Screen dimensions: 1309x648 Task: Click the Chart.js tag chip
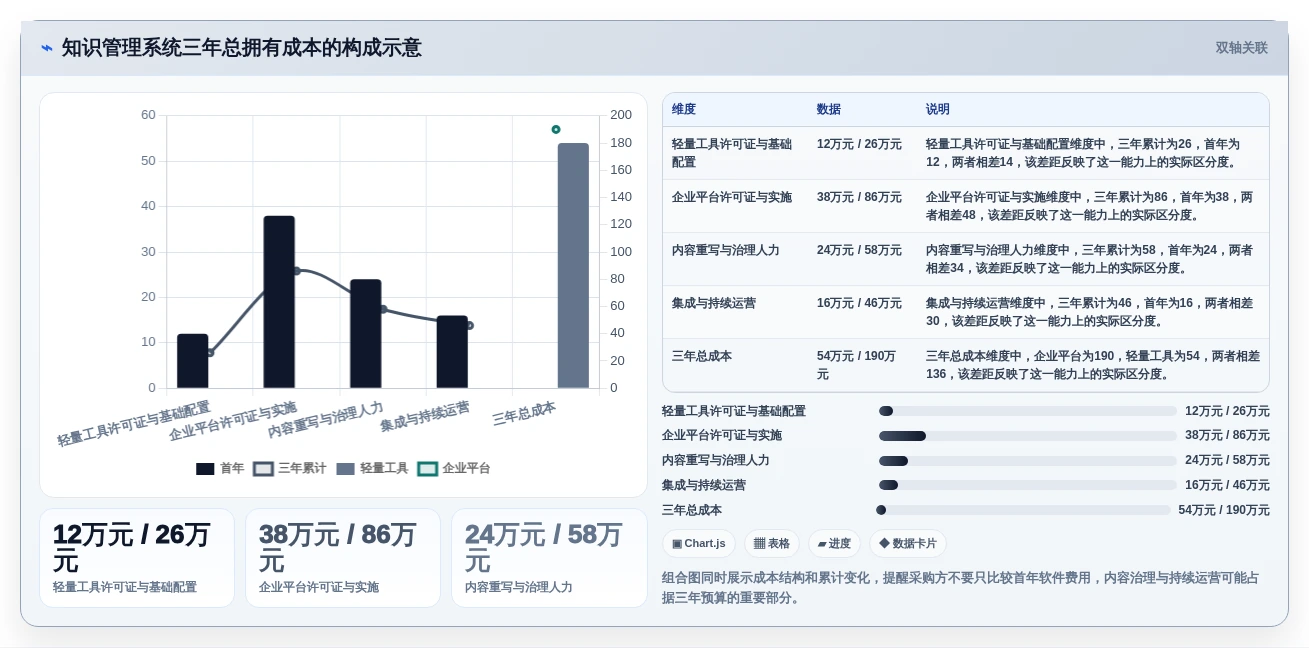point(699,543)
